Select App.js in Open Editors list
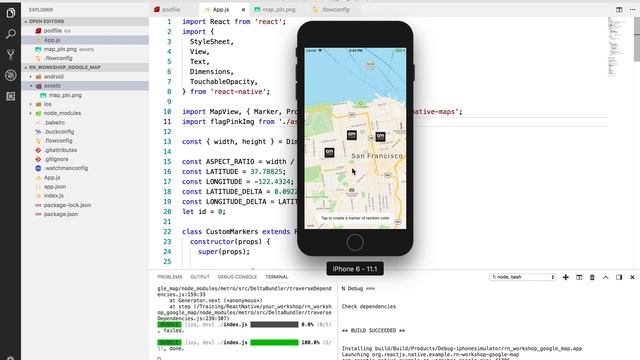640x360 pixels. pyautogui.click(x=85, y=40)
